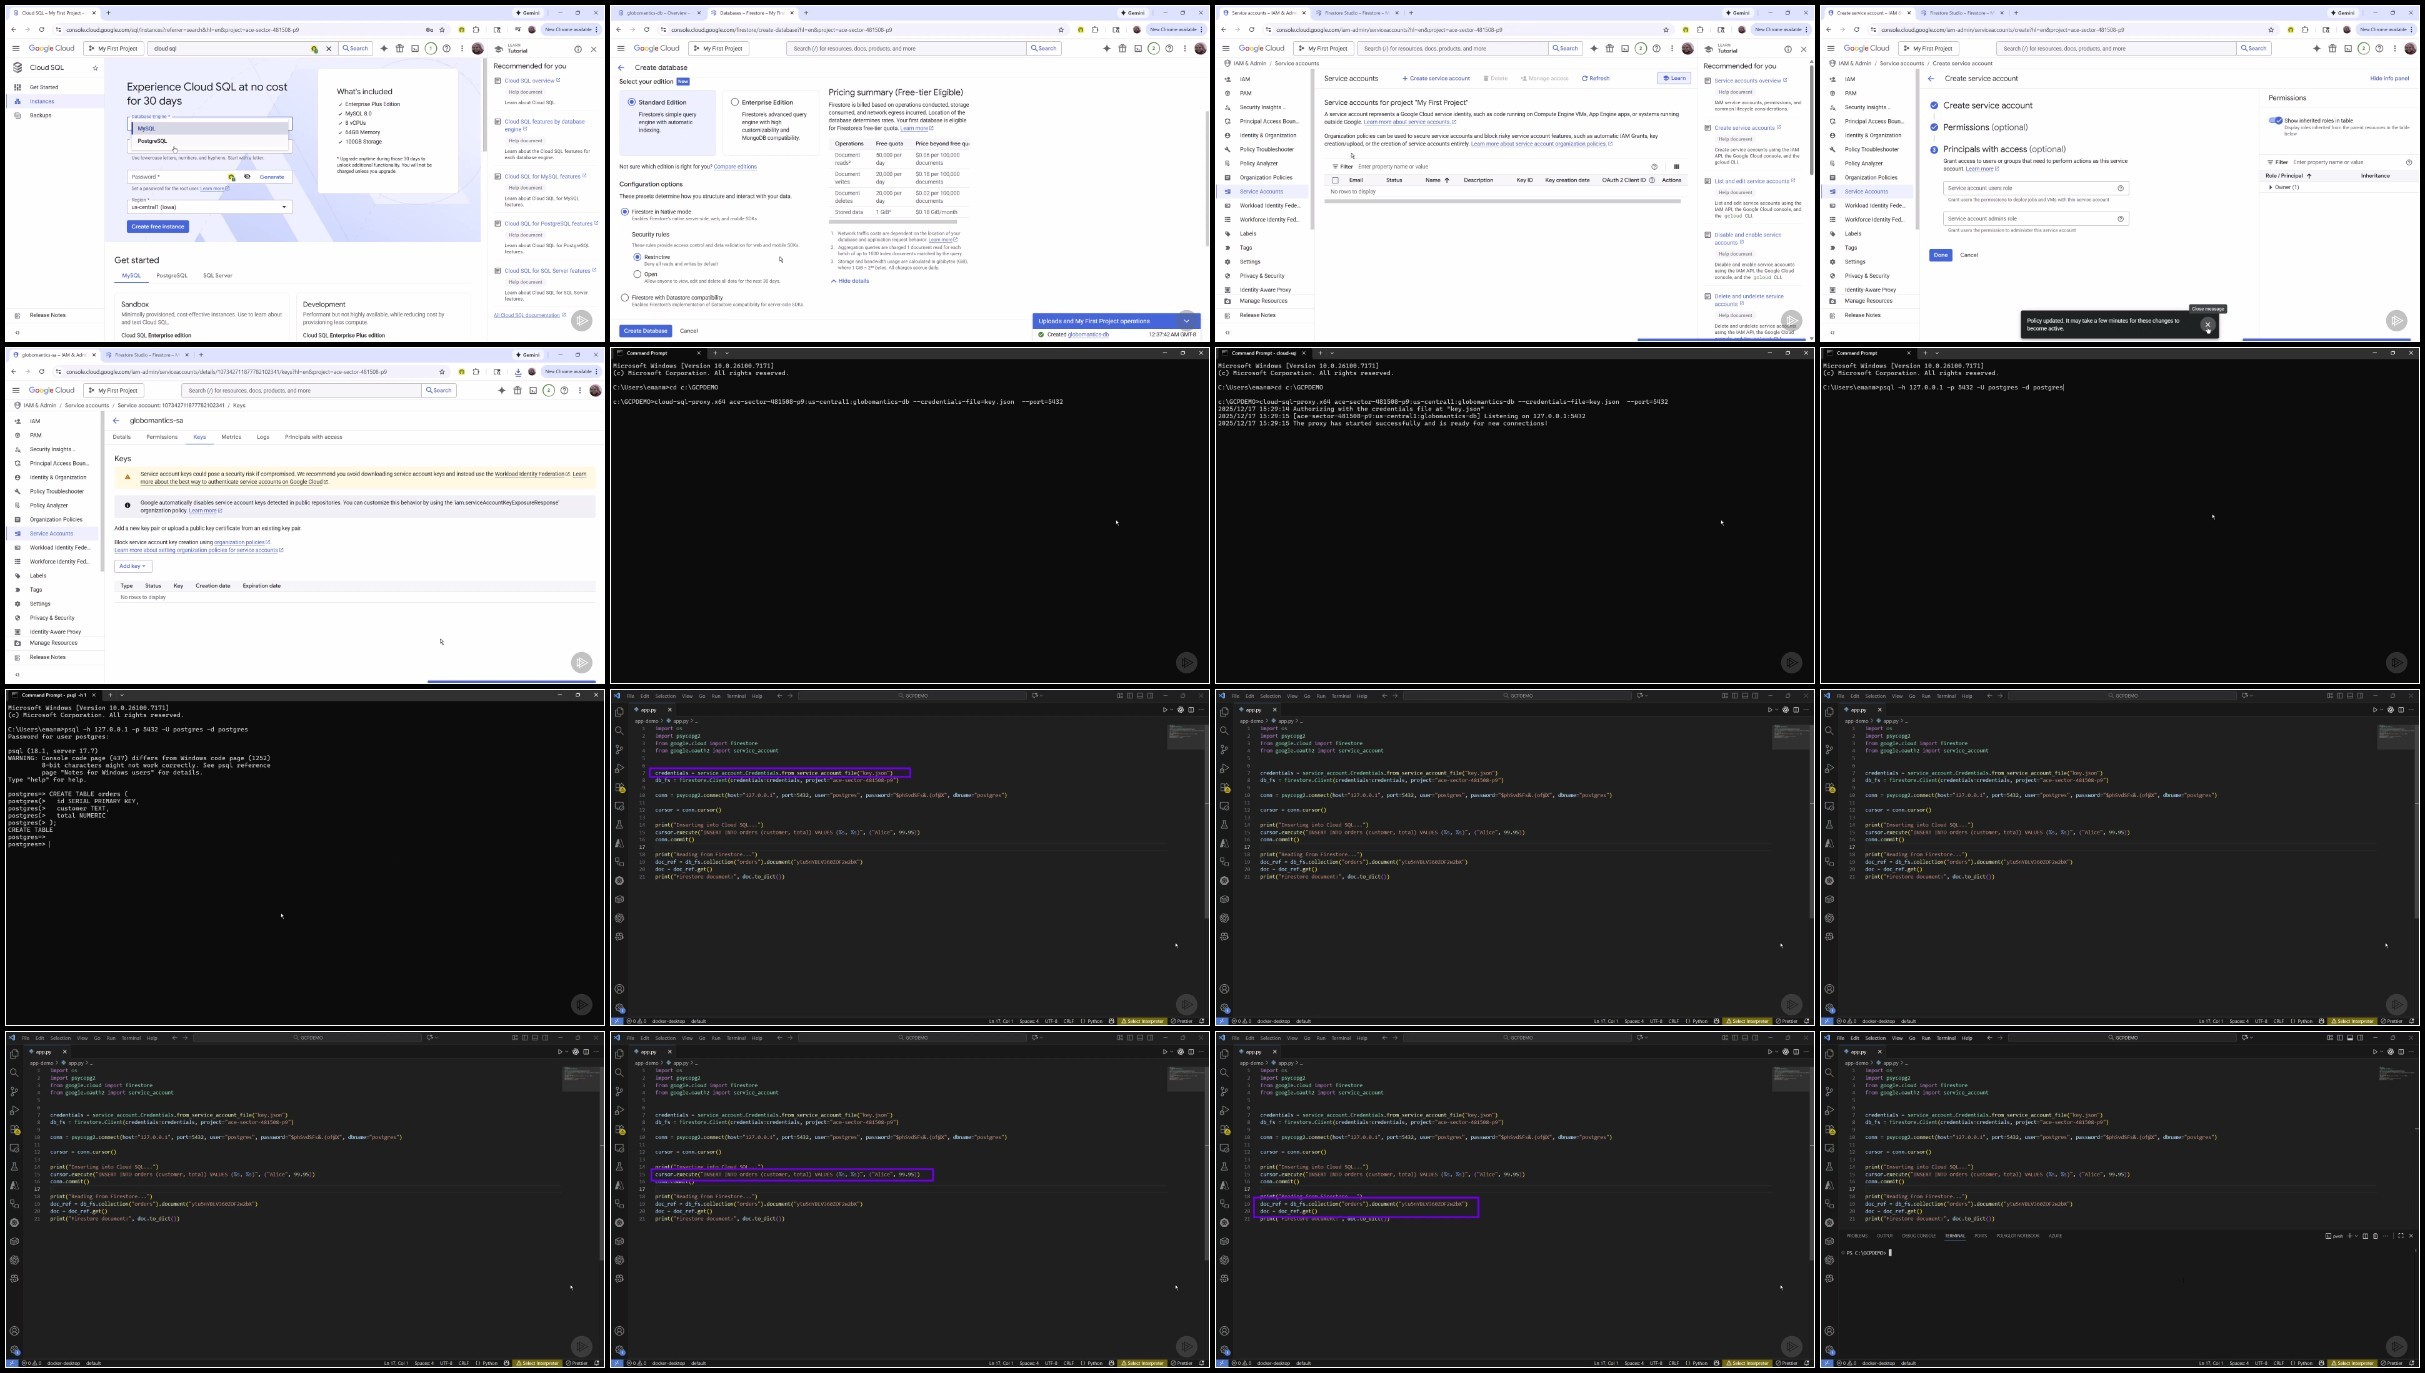Select the Enterprise Edition radio button

click(x=735, y=102)
